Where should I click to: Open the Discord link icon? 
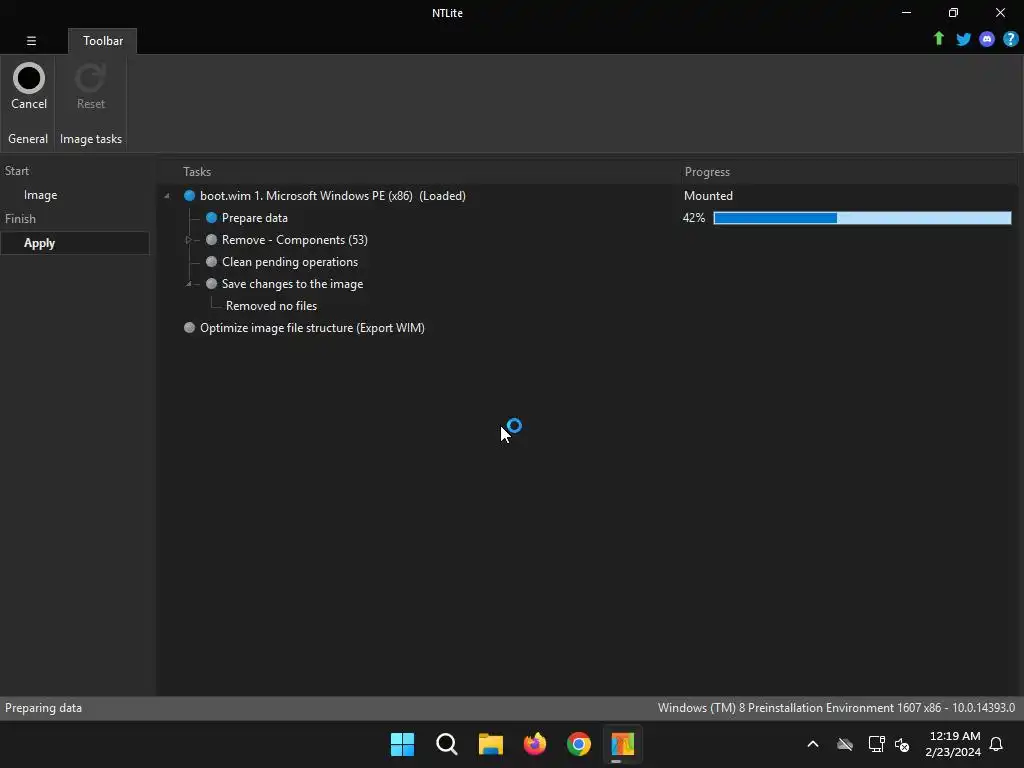tap(987, 39)
